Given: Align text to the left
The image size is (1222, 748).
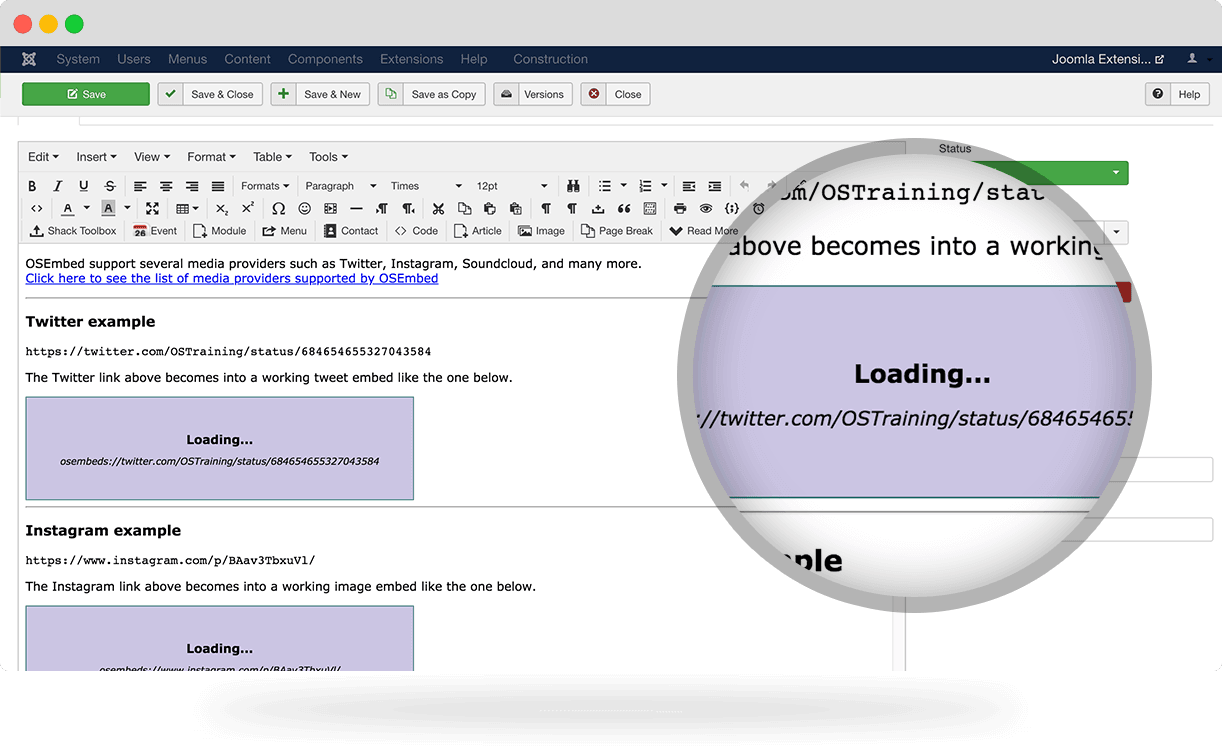Looking at the screenshot, I should (140, 186).
